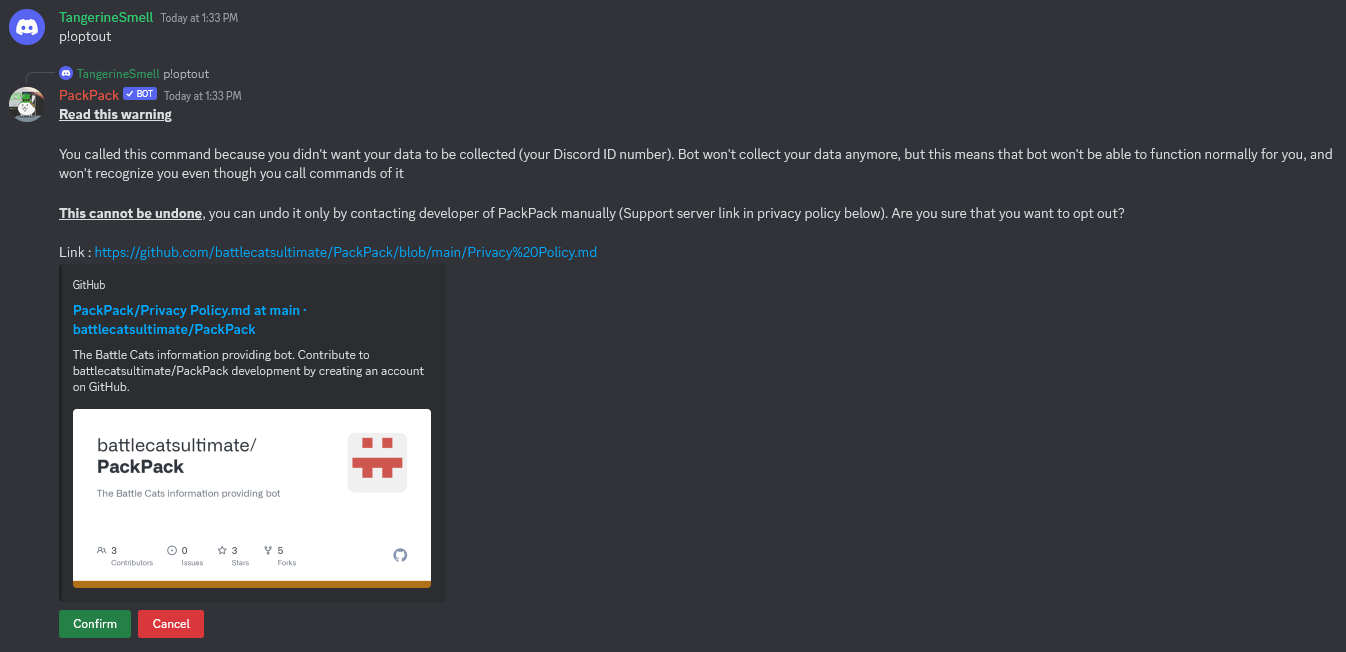Click the issues icon in the card

(172, 550)
